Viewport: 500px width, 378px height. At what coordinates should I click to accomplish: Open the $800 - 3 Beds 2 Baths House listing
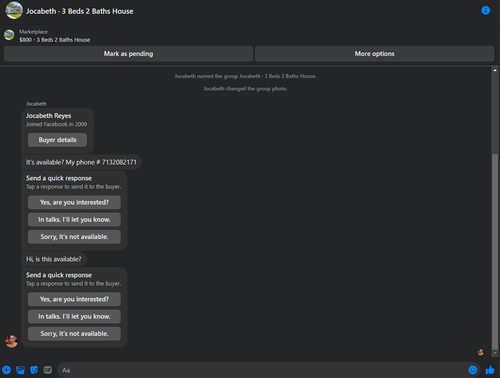(x=55, y=40)
